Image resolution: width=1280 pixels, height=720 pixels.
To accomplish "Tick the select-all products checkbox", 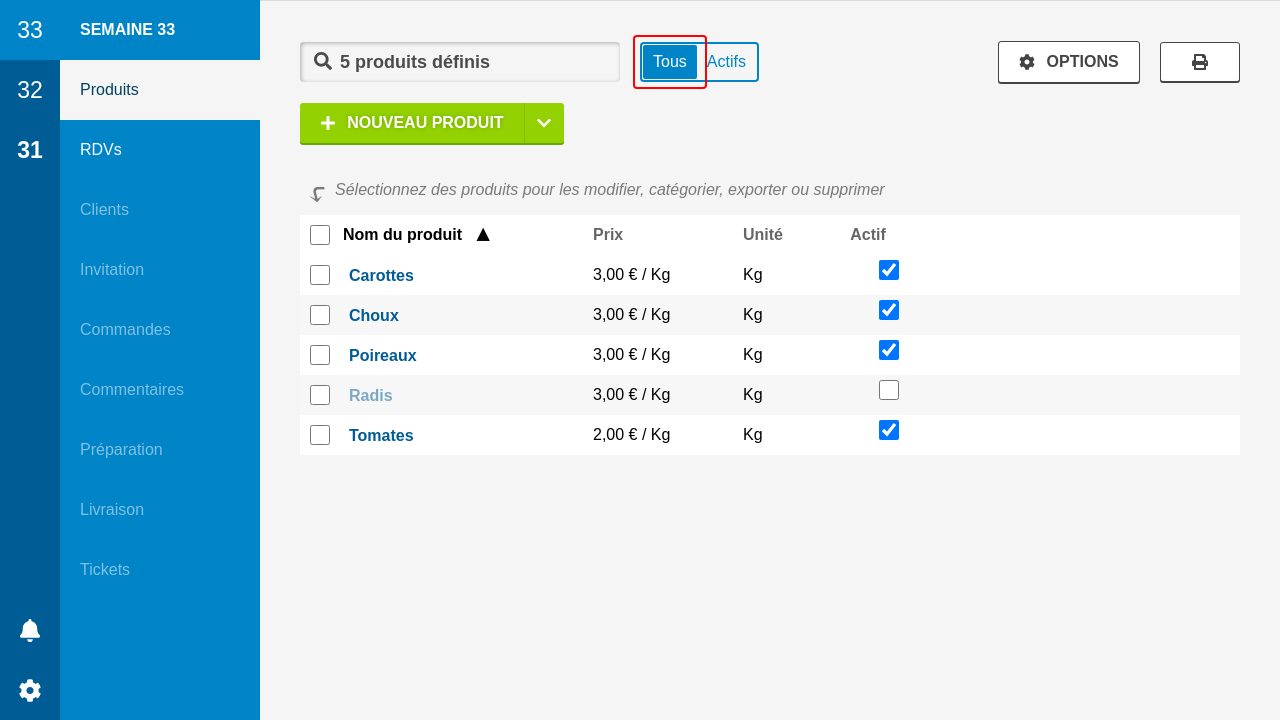I will point(320,235).
